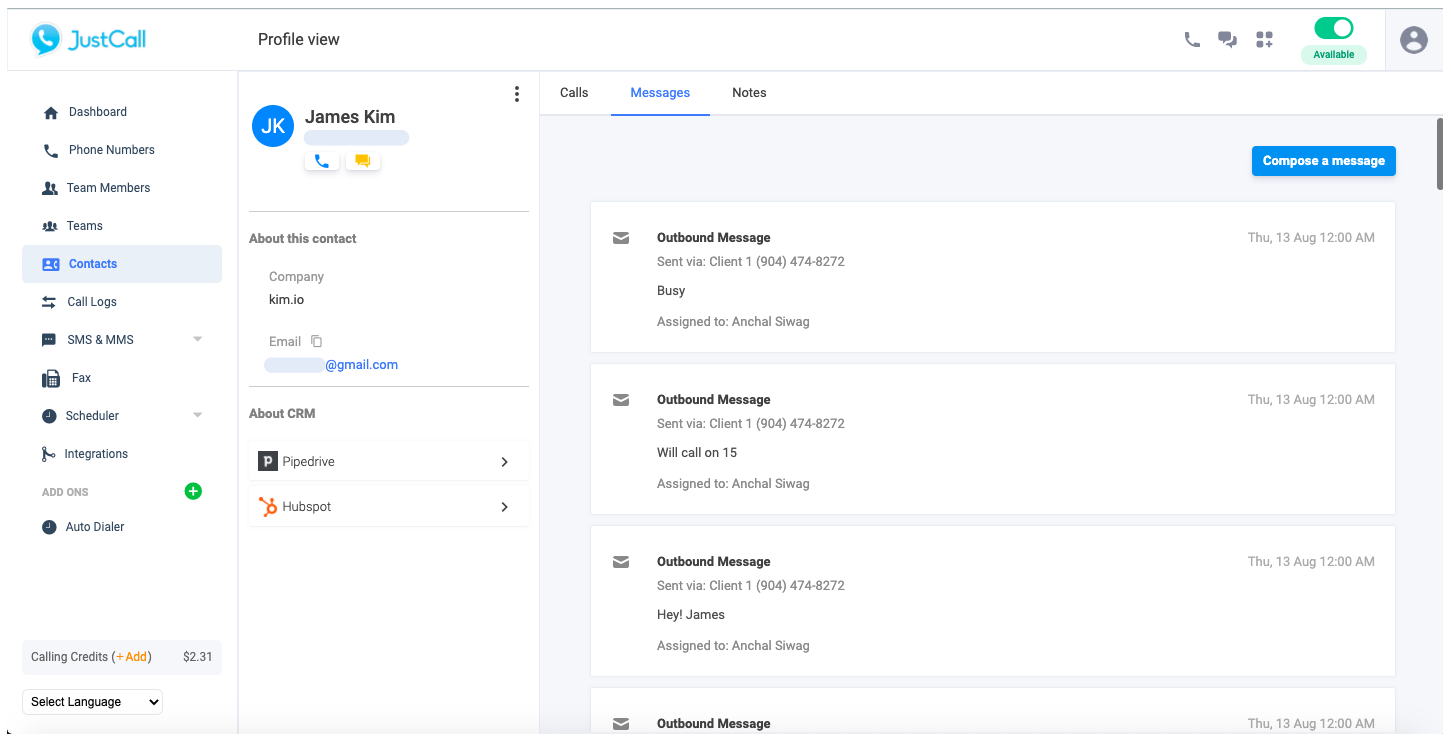1451x742 pixels.
Task: Click the green add-ons plus button
Action: click(193, 491)
